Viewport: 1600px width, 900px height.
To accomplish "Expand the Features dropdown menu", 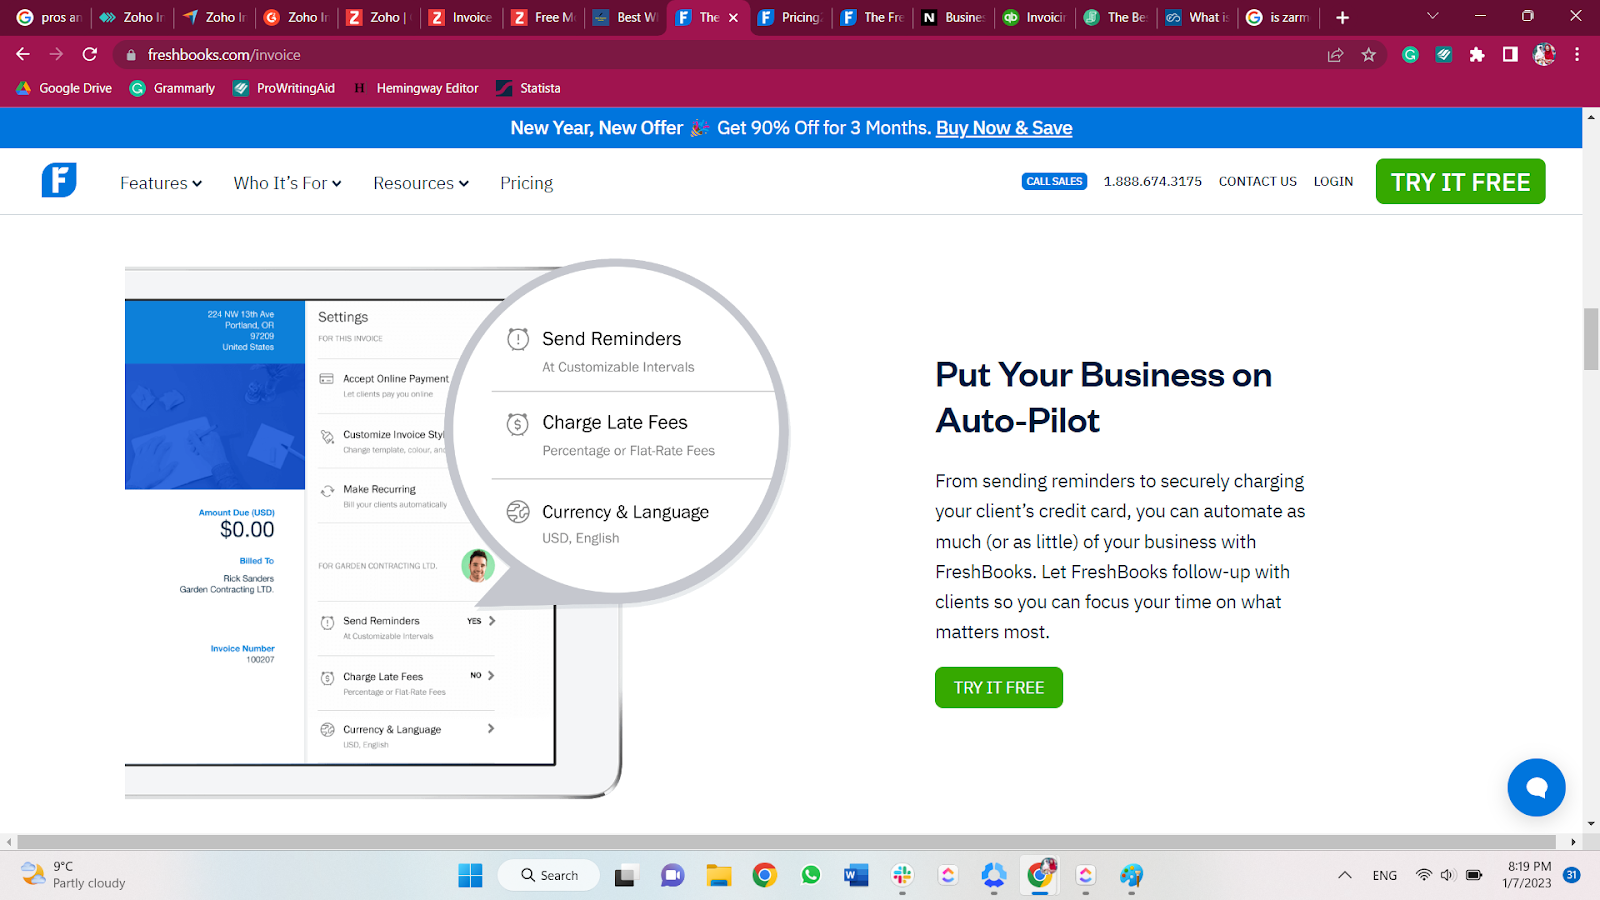I will 161,183.
